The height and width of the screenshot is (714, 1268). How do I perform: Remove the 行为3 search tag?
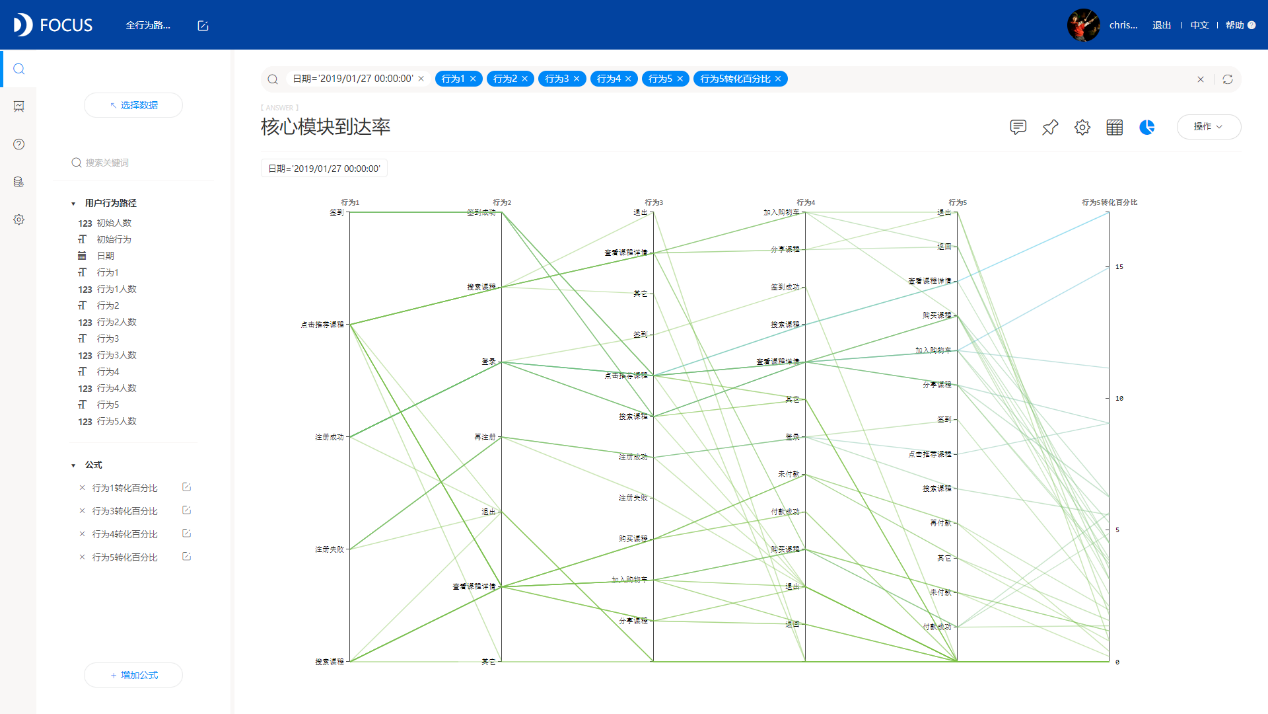577,79
